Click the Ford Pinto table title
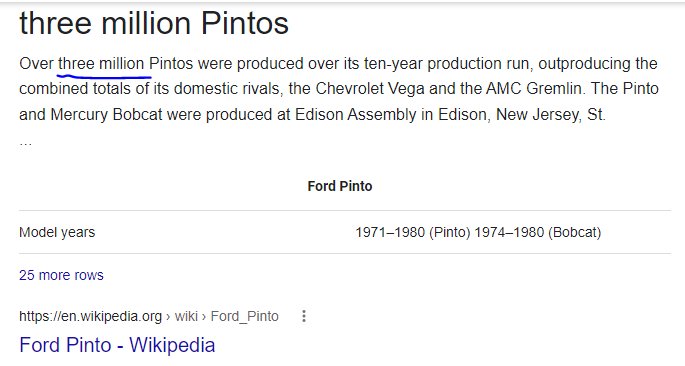The image size is (685, 366). tap(340, 186)
